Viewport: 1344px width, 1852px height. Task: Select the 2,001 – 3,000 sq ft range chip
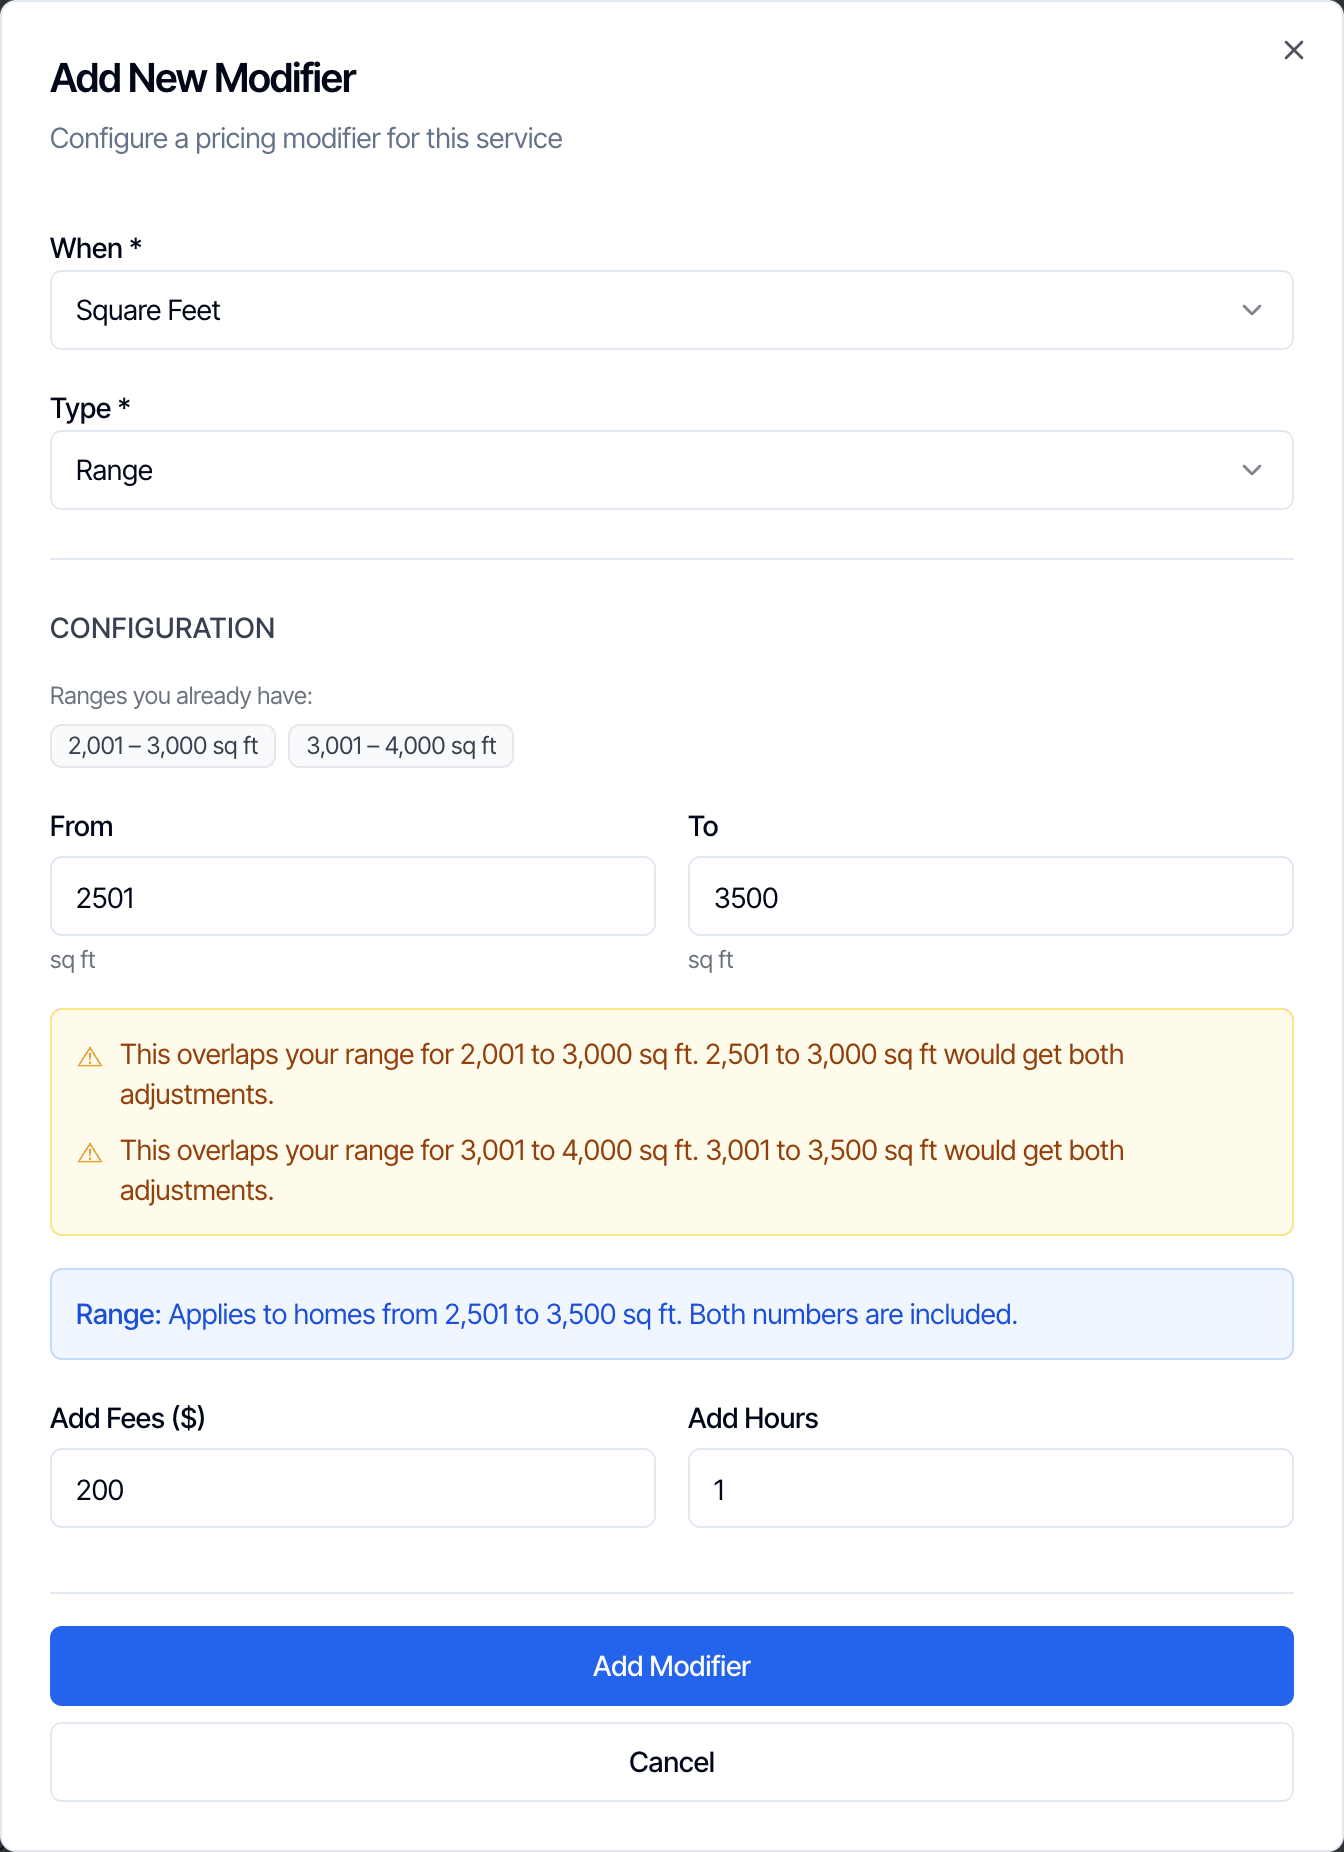163,746
